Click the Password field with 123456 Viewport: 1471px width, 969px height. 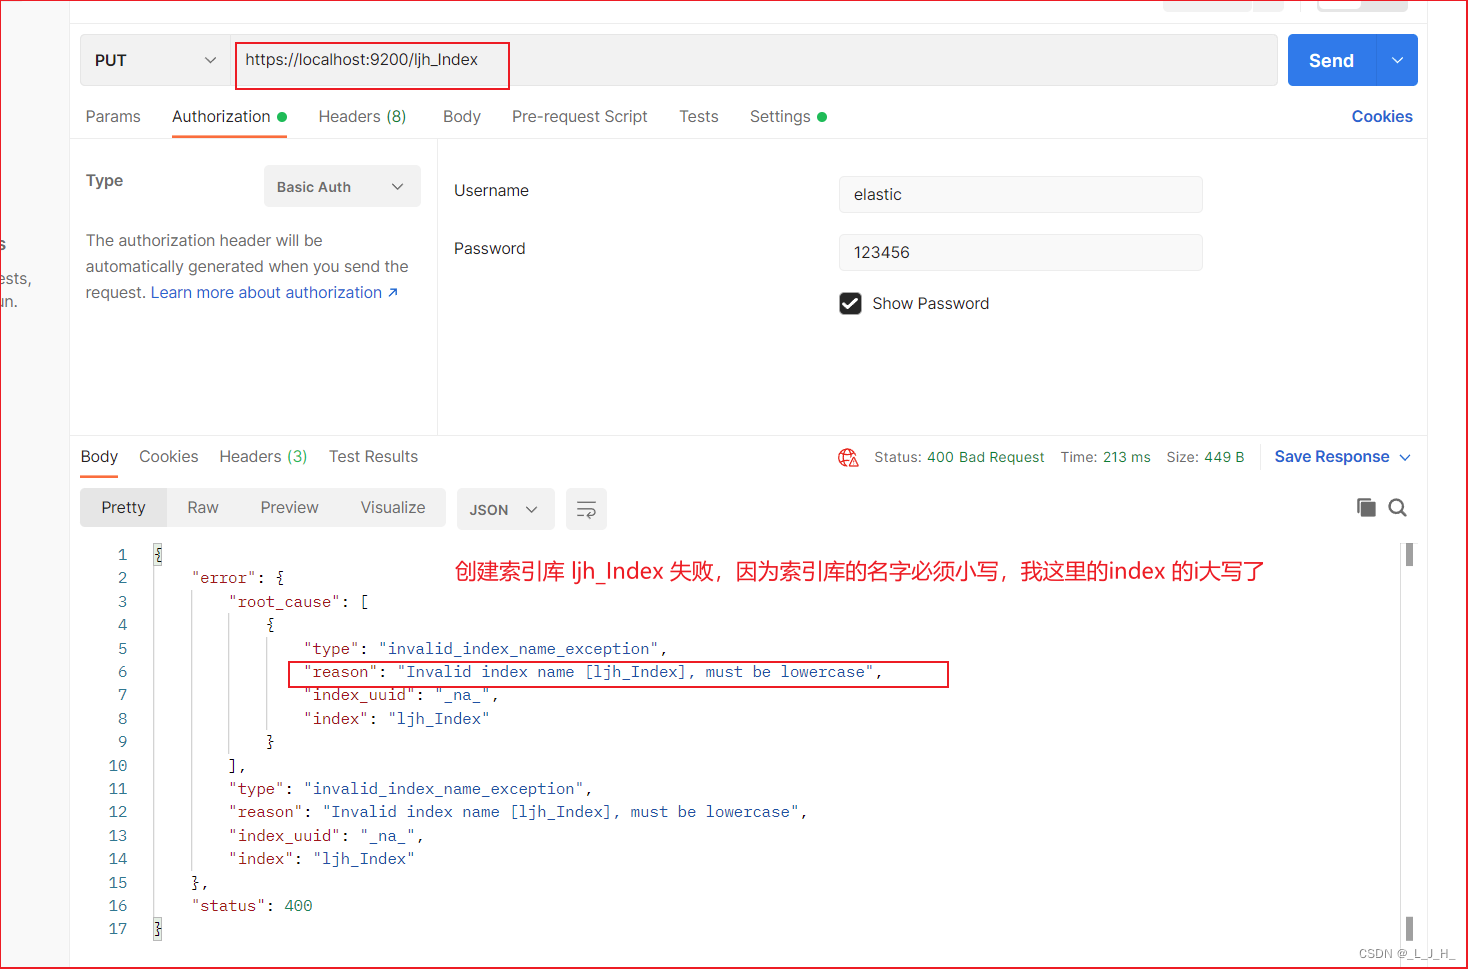pos(1020,253)
